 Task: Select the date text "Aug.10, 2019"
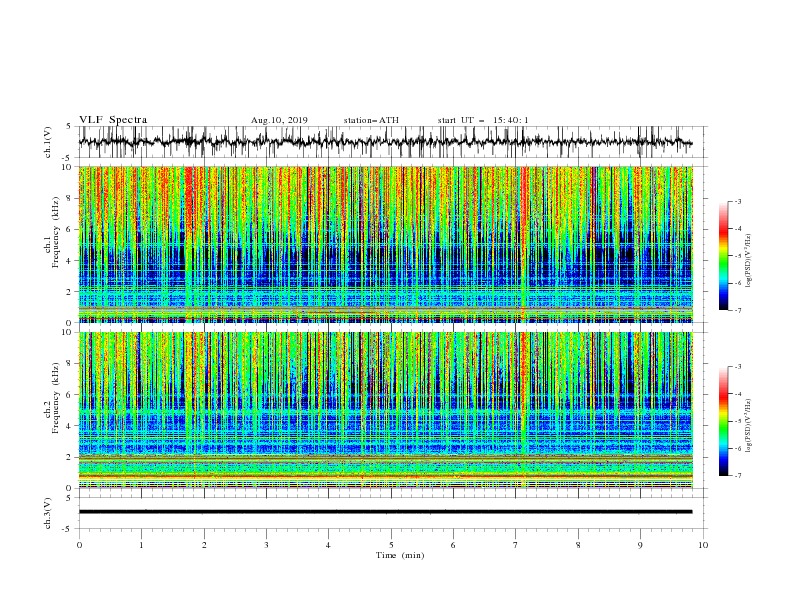coord(279,120)
